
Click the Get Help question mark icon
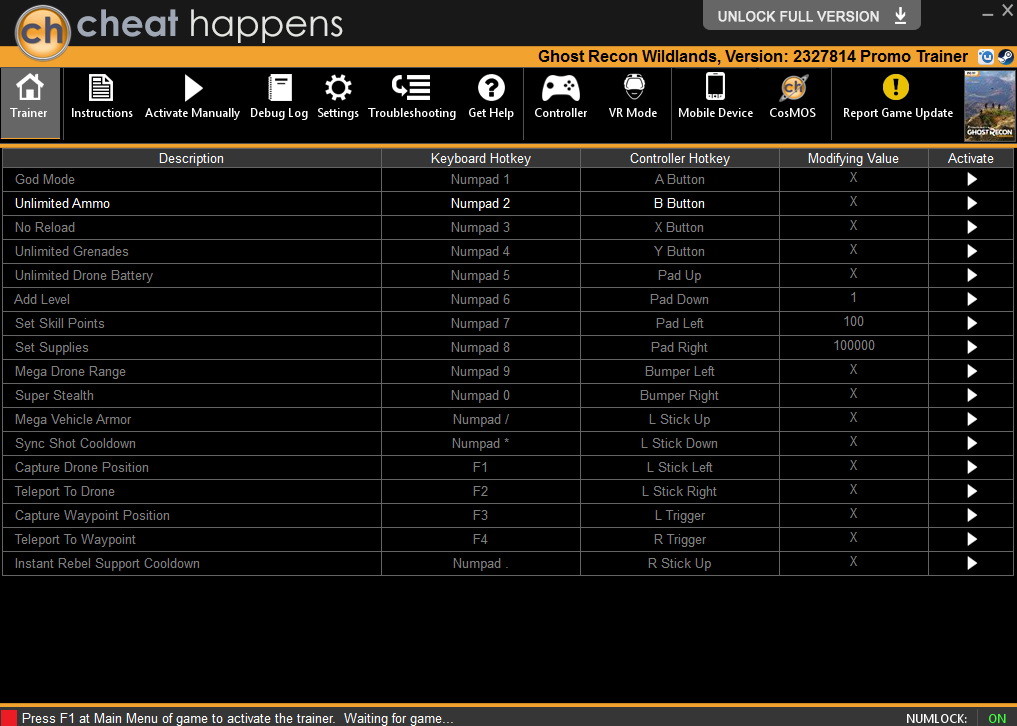491,88
